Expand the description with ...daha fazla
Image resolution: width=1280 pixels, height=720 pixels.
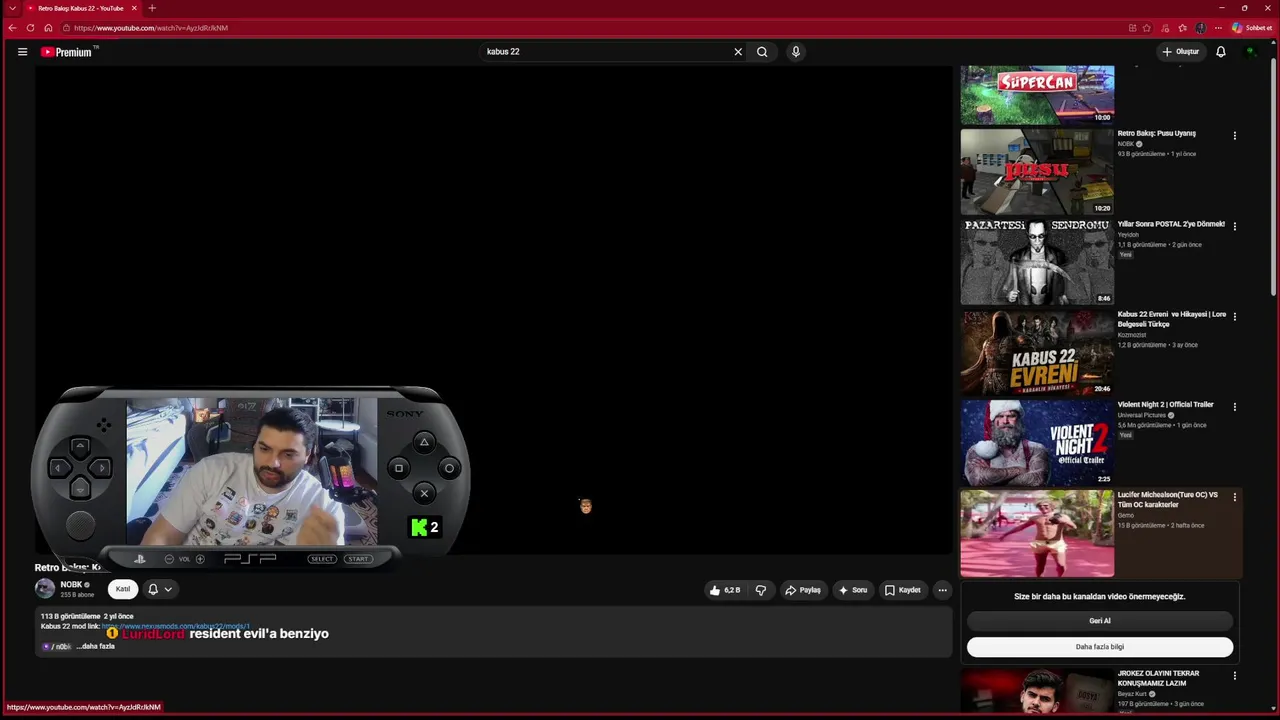(96, 646)
